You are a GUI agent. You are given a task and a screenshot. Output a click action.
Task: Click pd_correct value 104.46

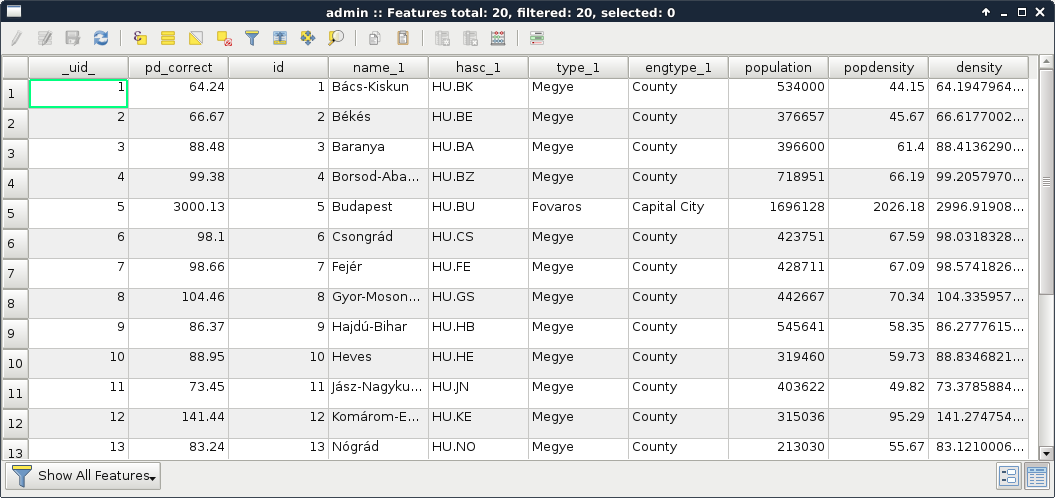(178, 304)
